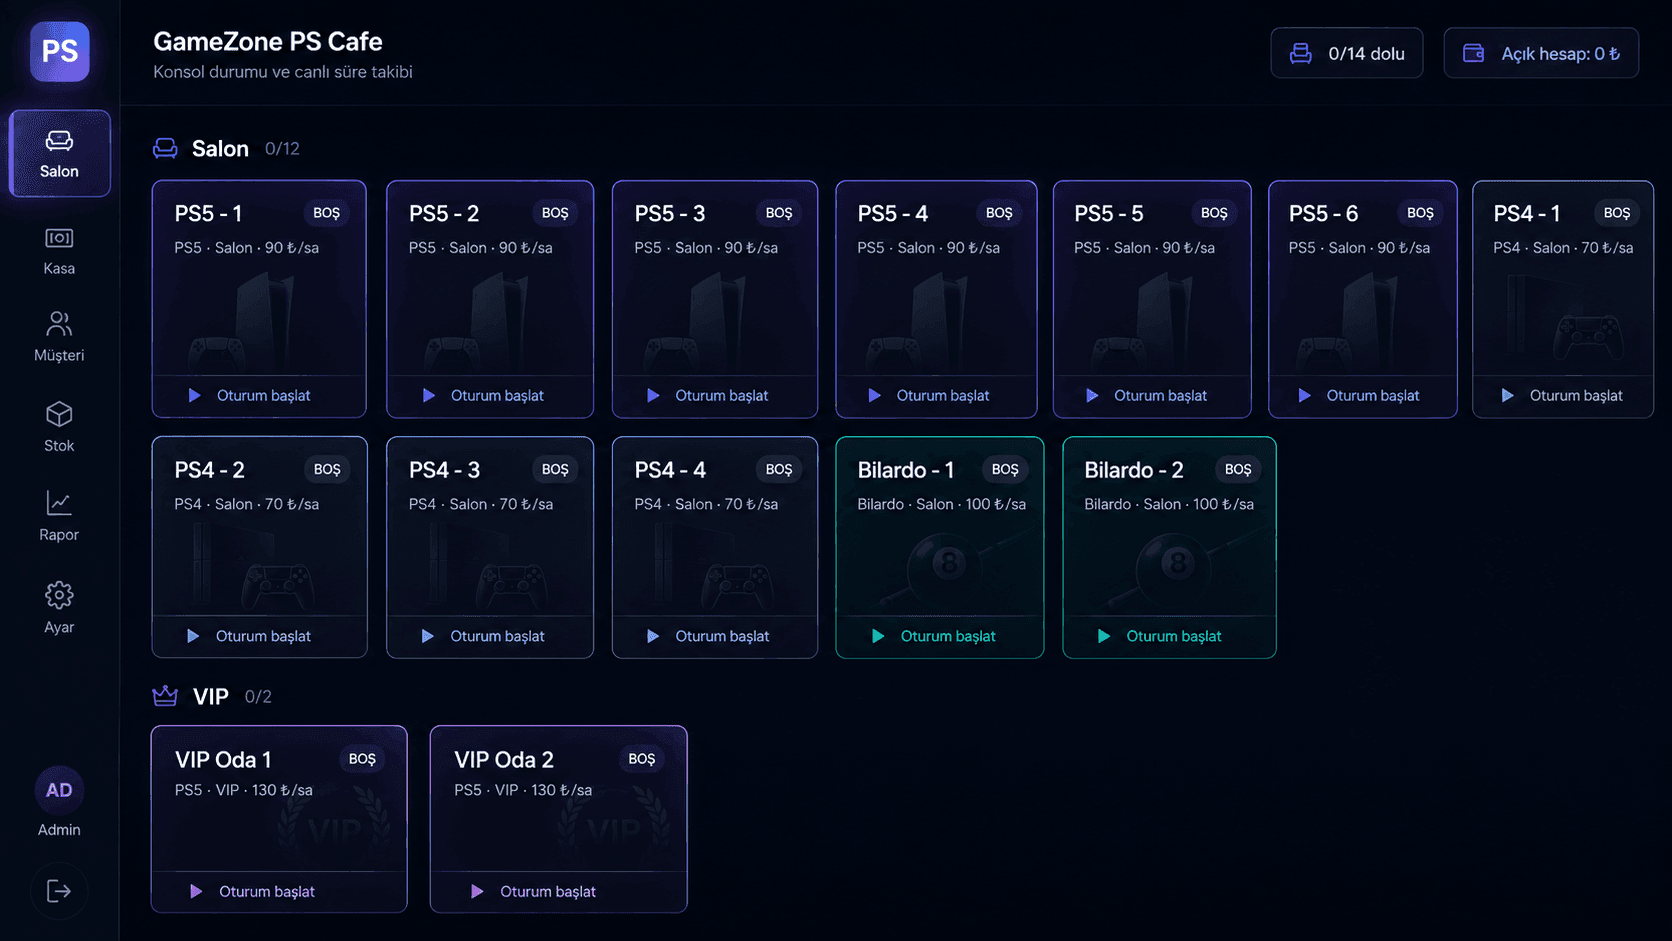This screenshot has height=941, width=1672.
Task: Click the Bilardo - 1 eight-ball image
Action: [947, 566]
